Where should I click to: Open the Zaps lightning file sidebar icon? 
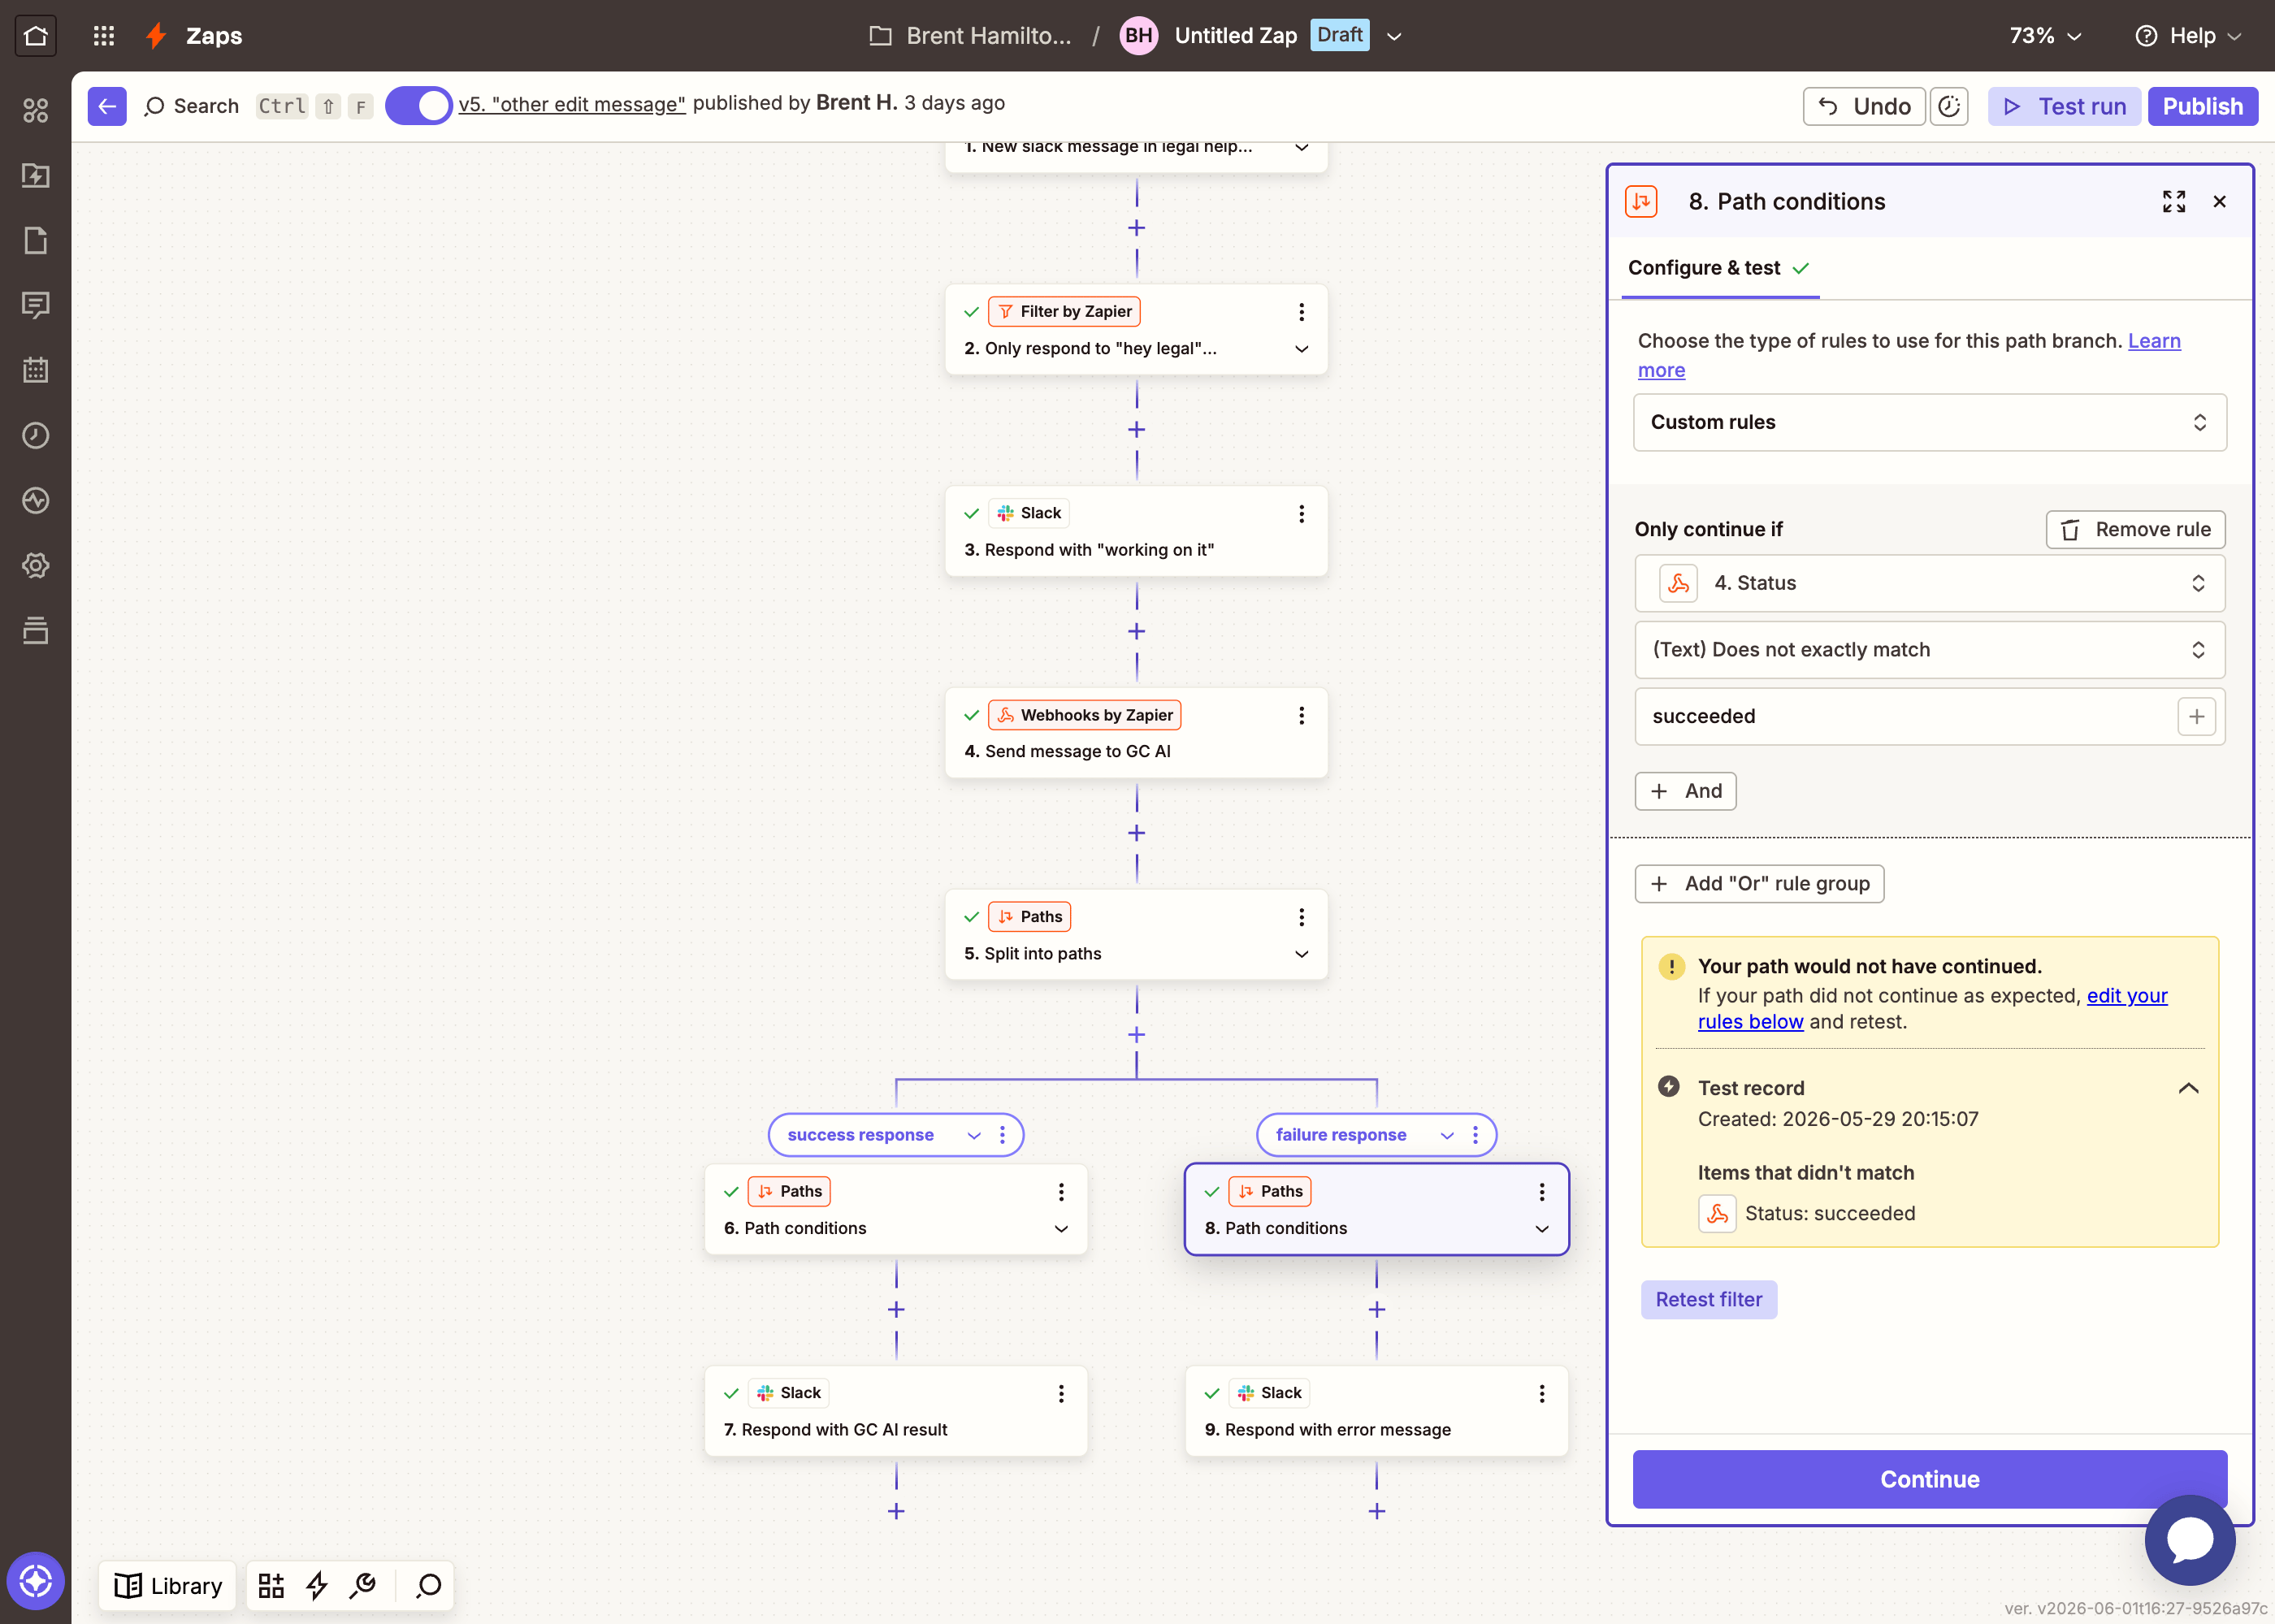(36, 175)
